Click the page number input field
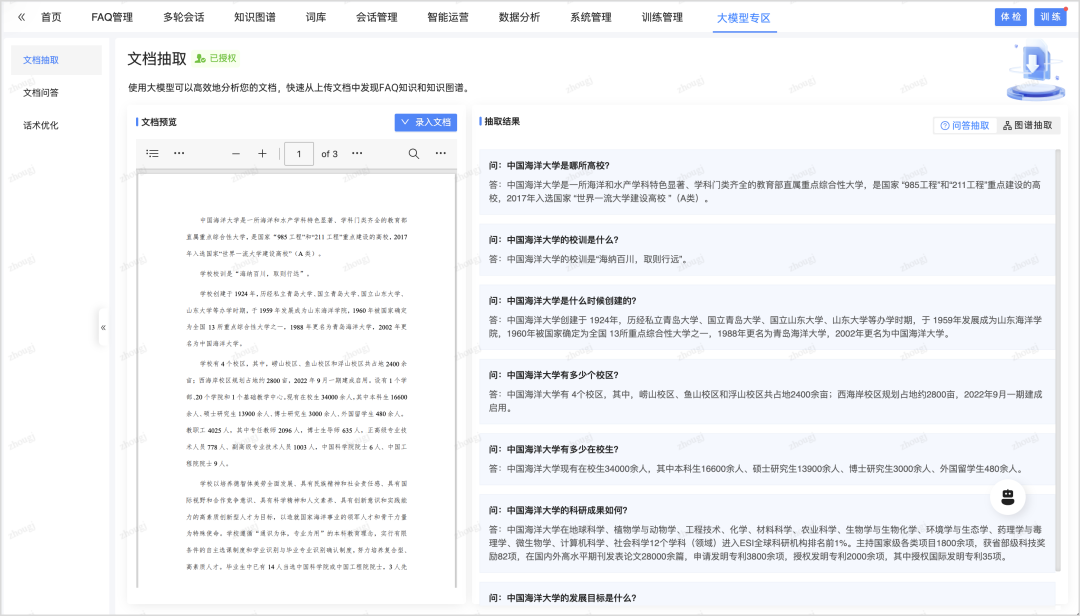This screenshot has width=1080, height=616. 297,154
